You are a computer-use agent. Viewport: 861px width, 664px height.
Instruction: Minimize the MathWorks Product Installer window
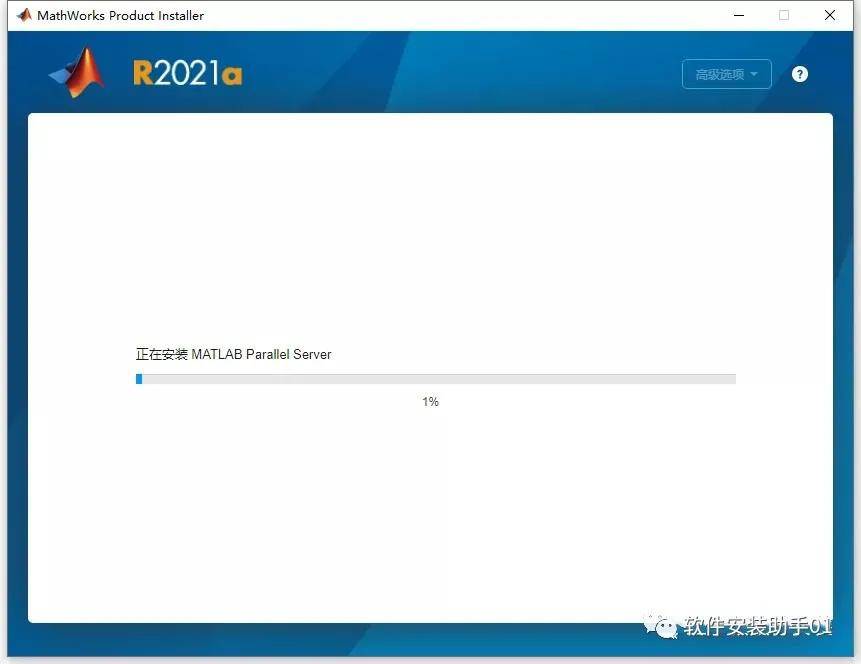coord(738,15)
